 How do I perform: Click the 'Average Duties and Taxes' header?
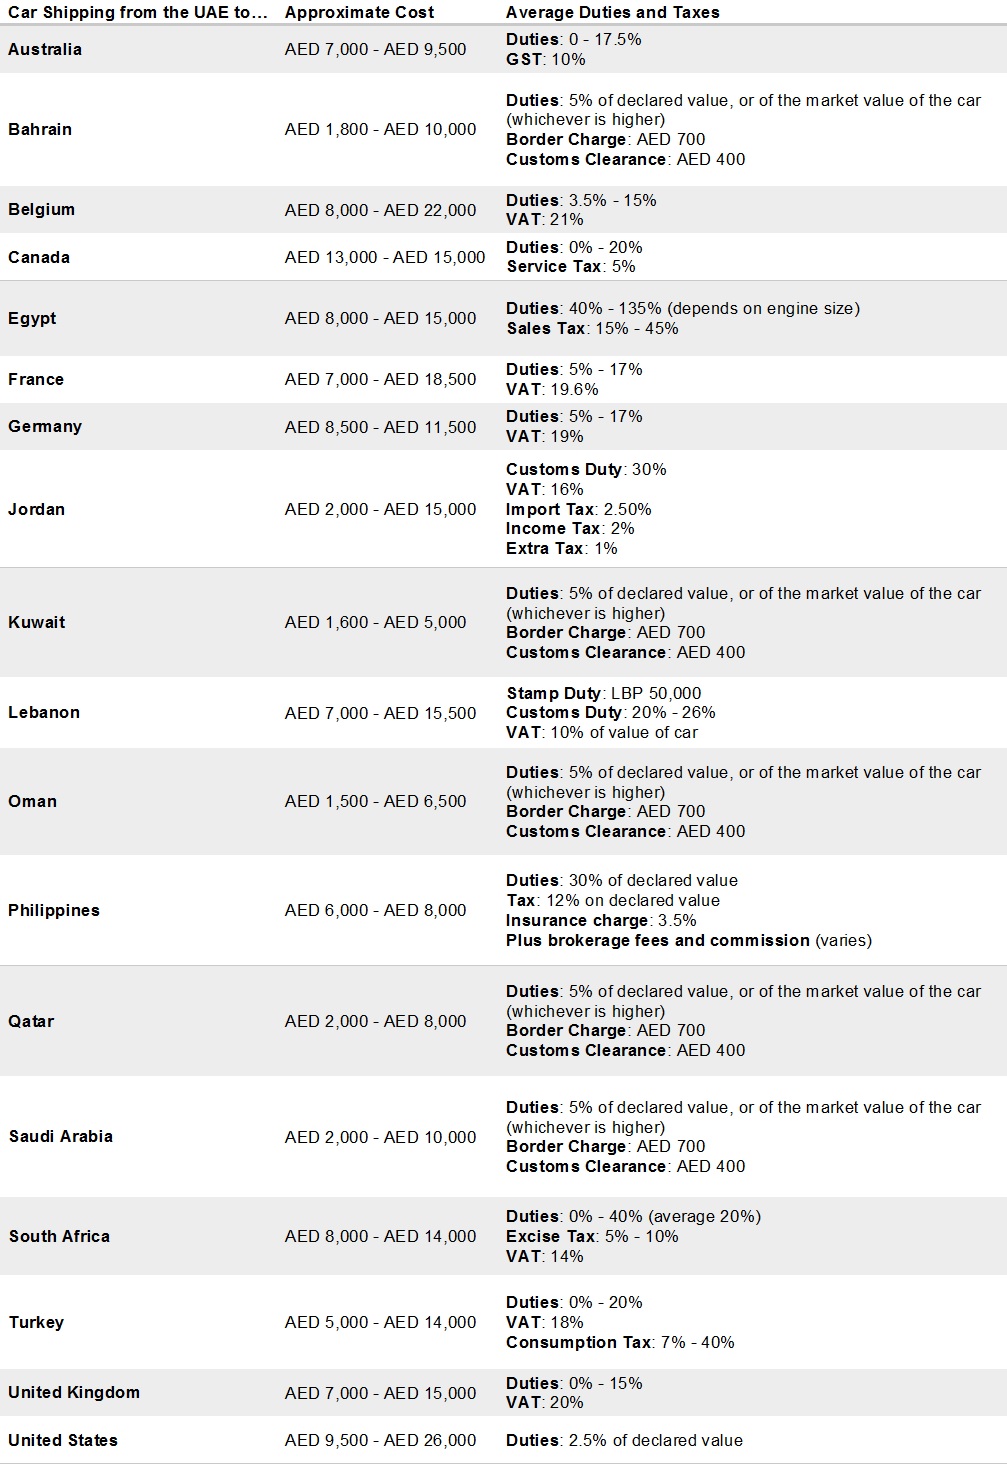613,12
